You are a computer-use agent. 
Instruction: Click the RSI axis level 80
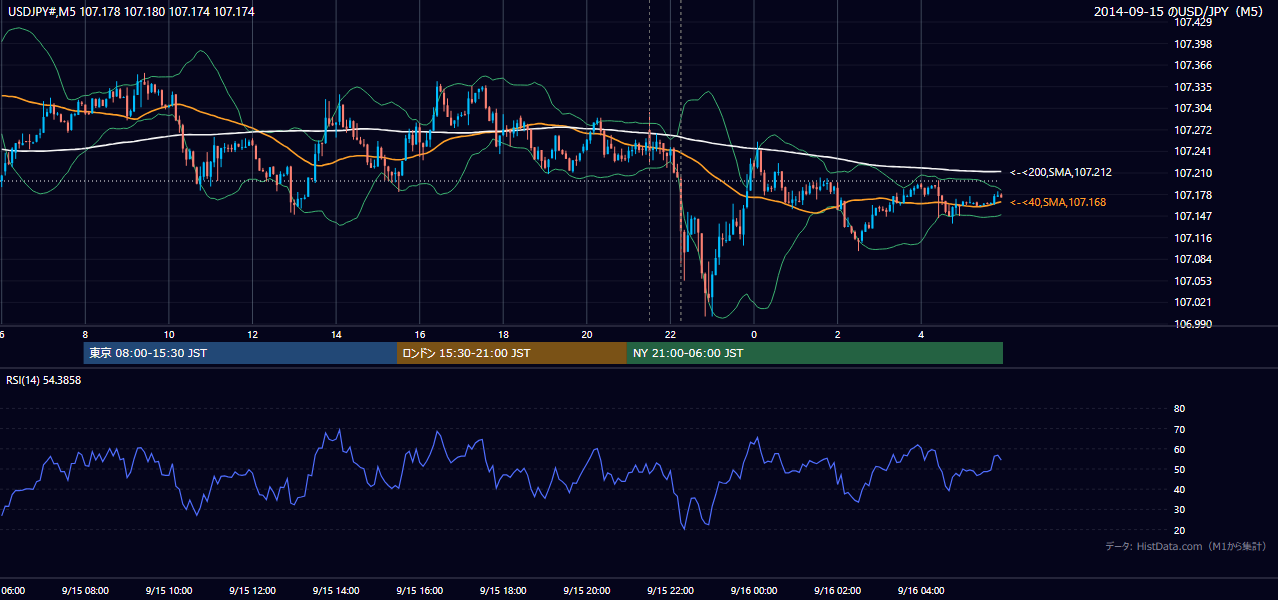[x=1179, y=409]
